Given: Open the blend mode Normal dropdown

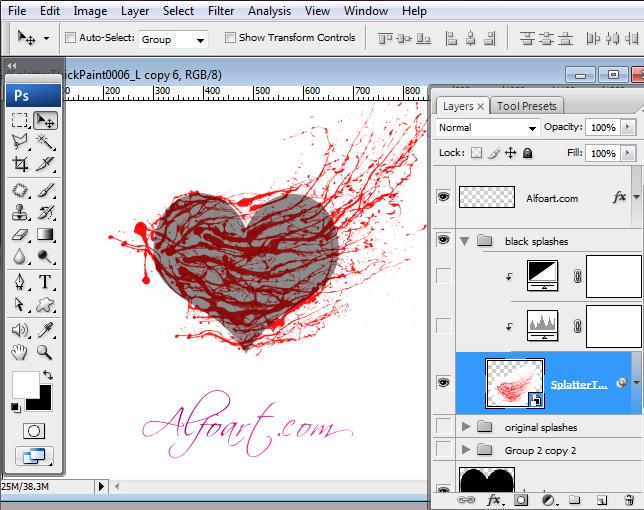Looking at the screenshot, I should [488, 128].
